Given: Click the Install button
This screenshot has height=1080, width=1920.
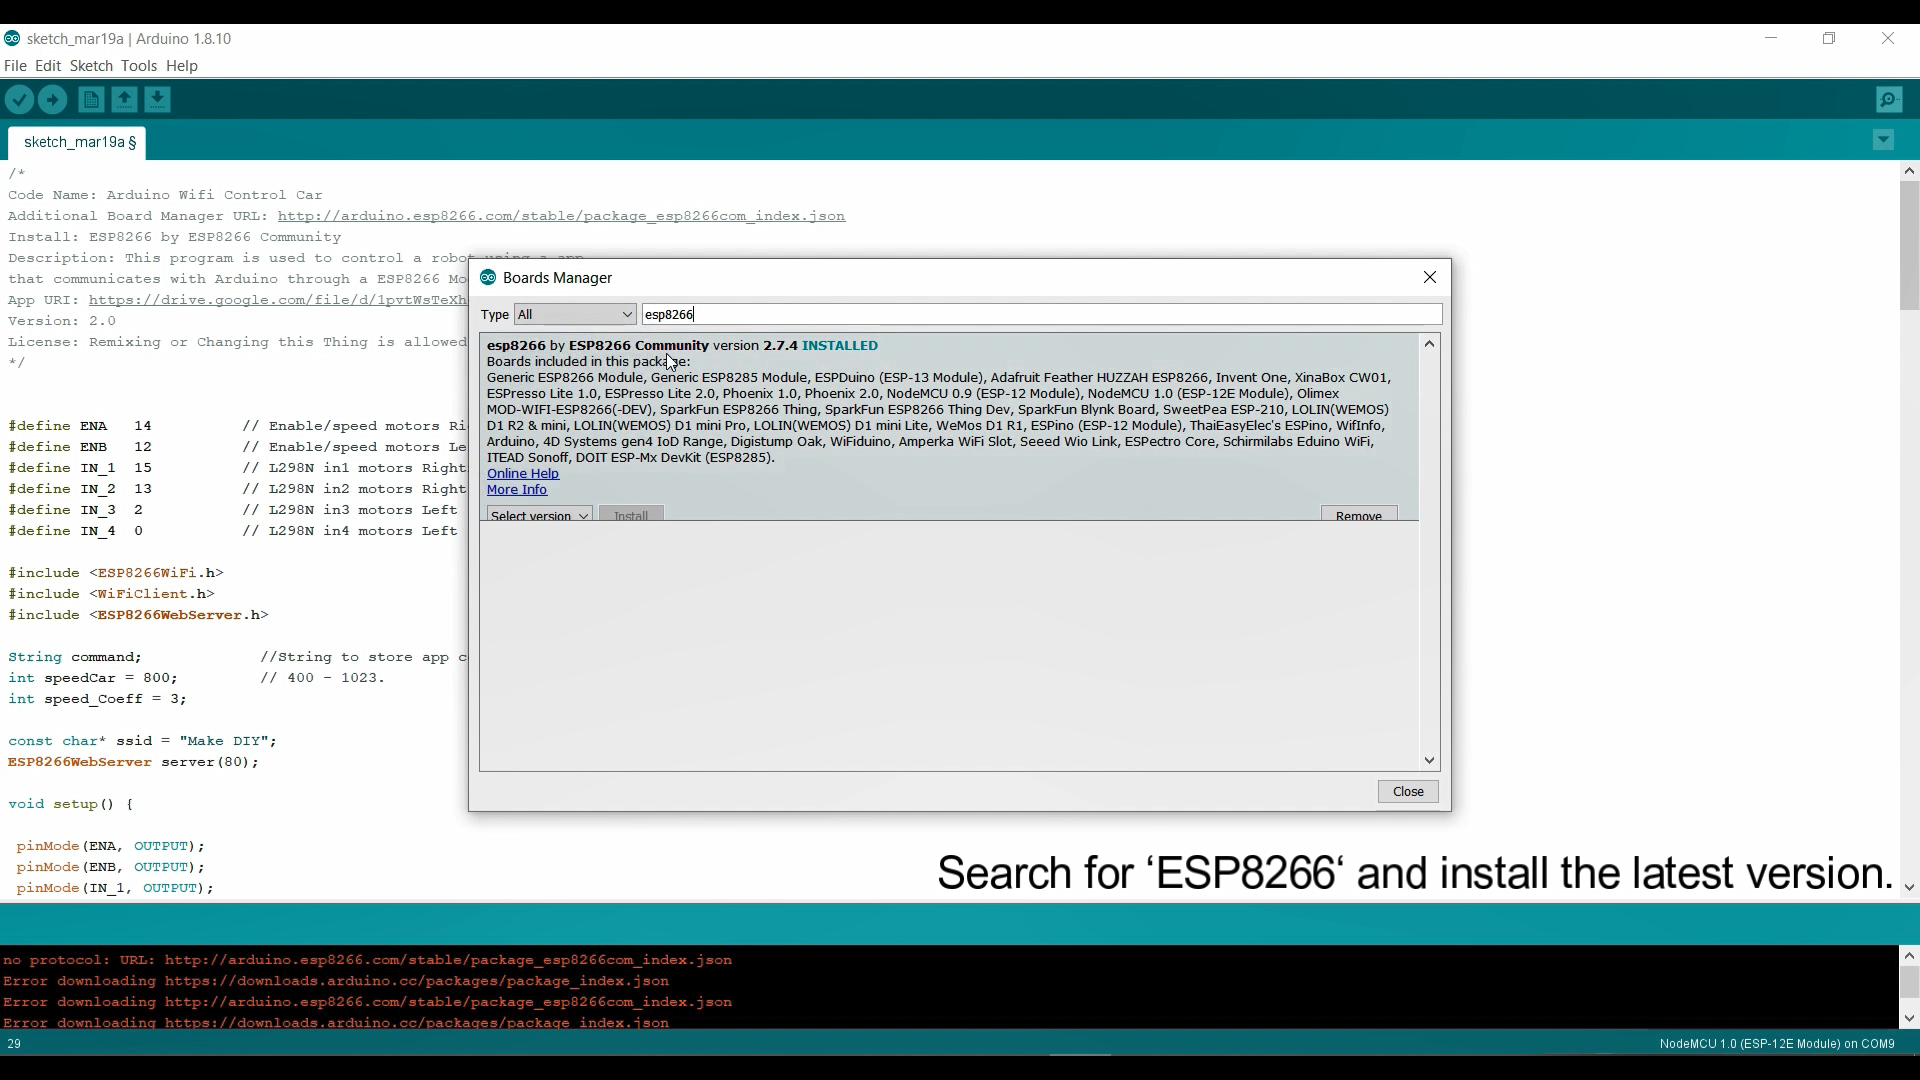Looking at the screenshot, I should coord(630,515).
